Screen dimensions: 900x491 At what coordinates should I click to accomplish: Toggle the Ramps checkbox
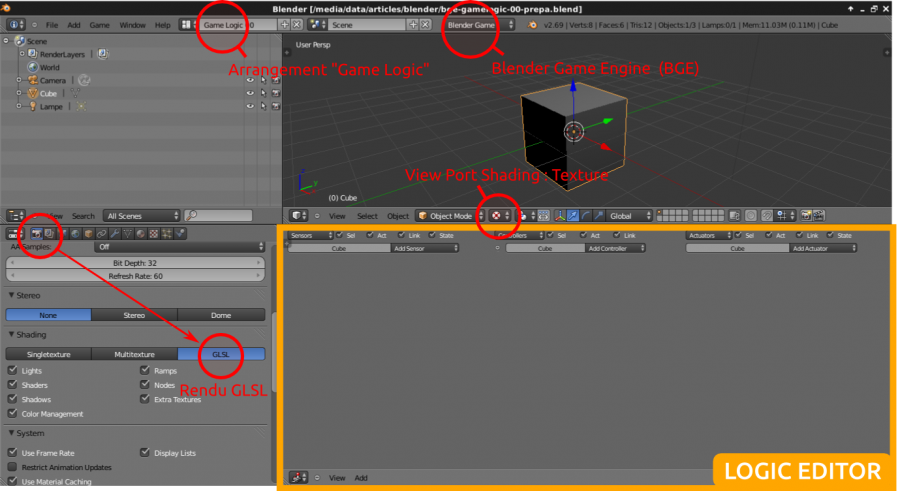(x=145, y=370)
